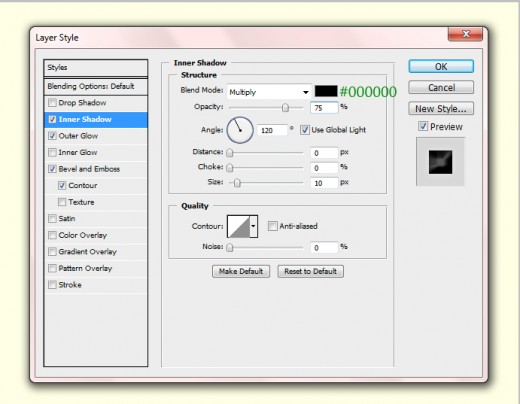This screenshot has width=520, height=404.
Task: Uncheck the Inner Shadow checkbox
Action: 52,119
